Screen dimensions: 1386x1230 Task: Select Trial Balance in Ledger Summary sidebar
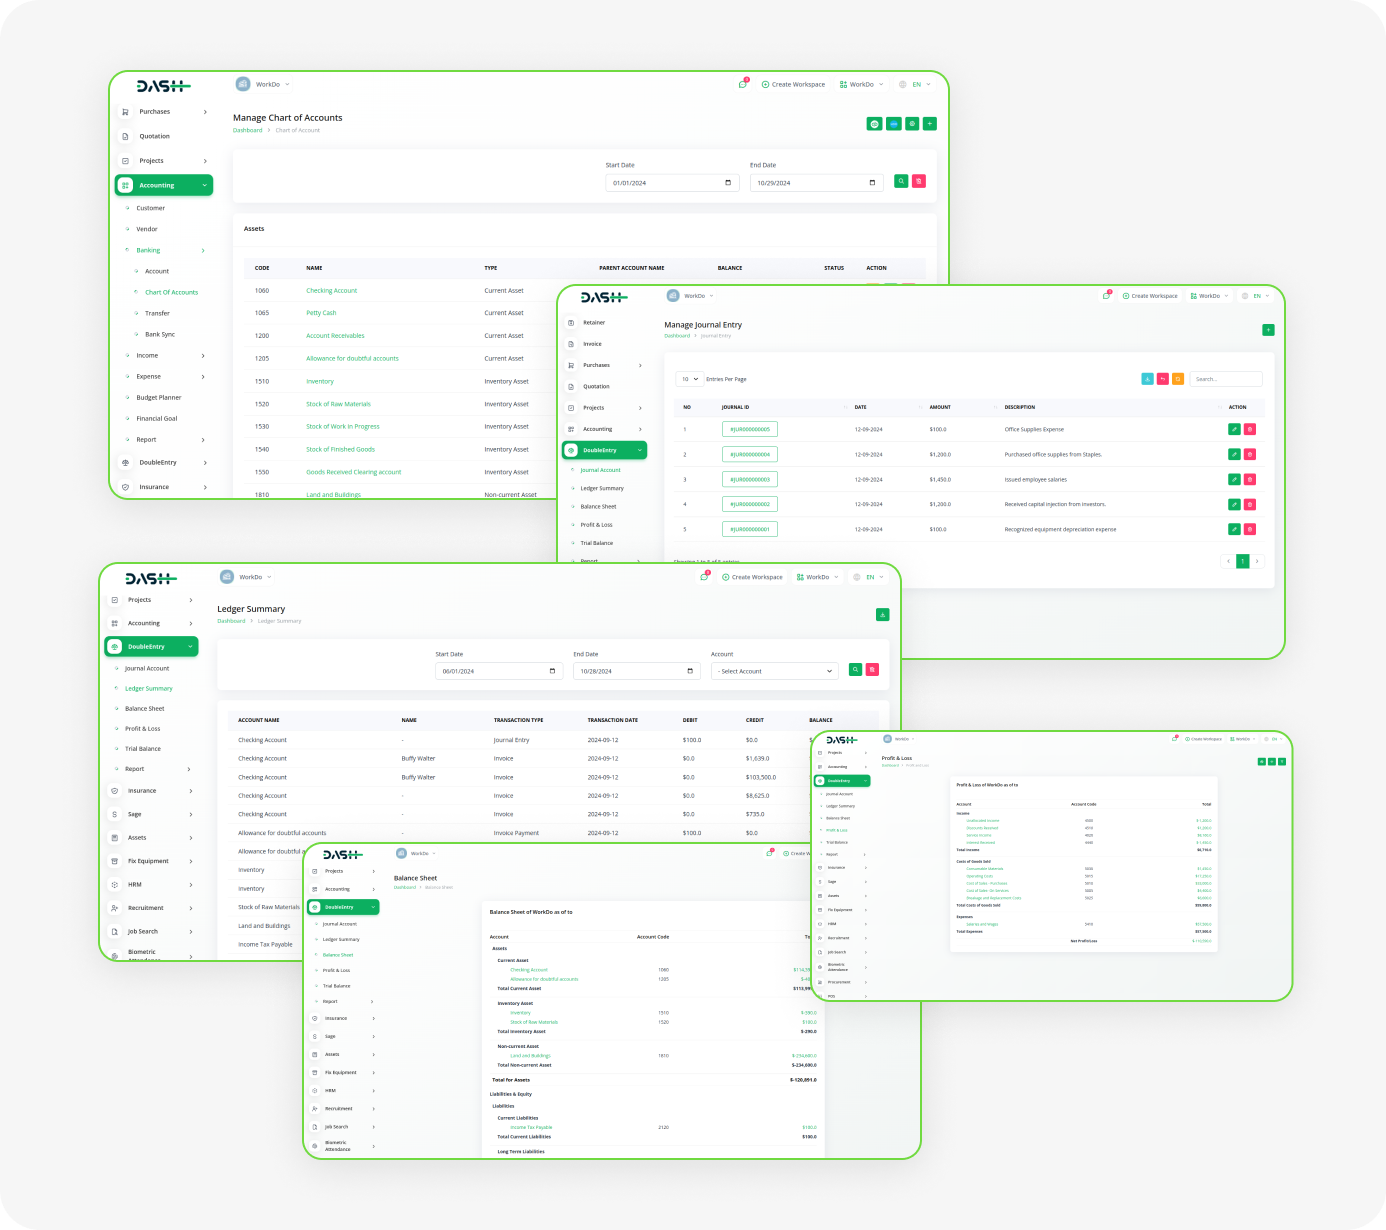point(143,749)
